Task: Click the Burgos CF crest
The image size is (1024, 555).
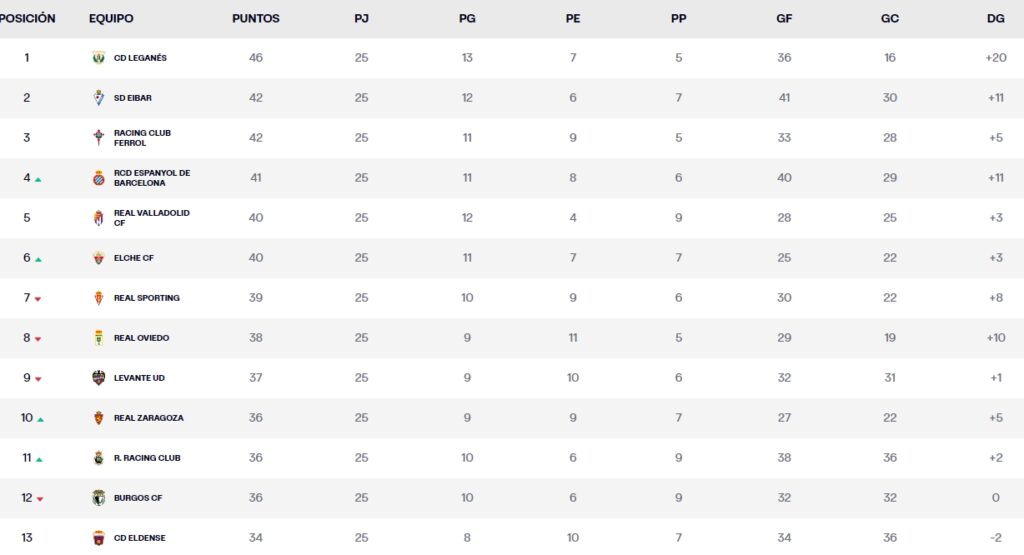Action: click(98, 498)
